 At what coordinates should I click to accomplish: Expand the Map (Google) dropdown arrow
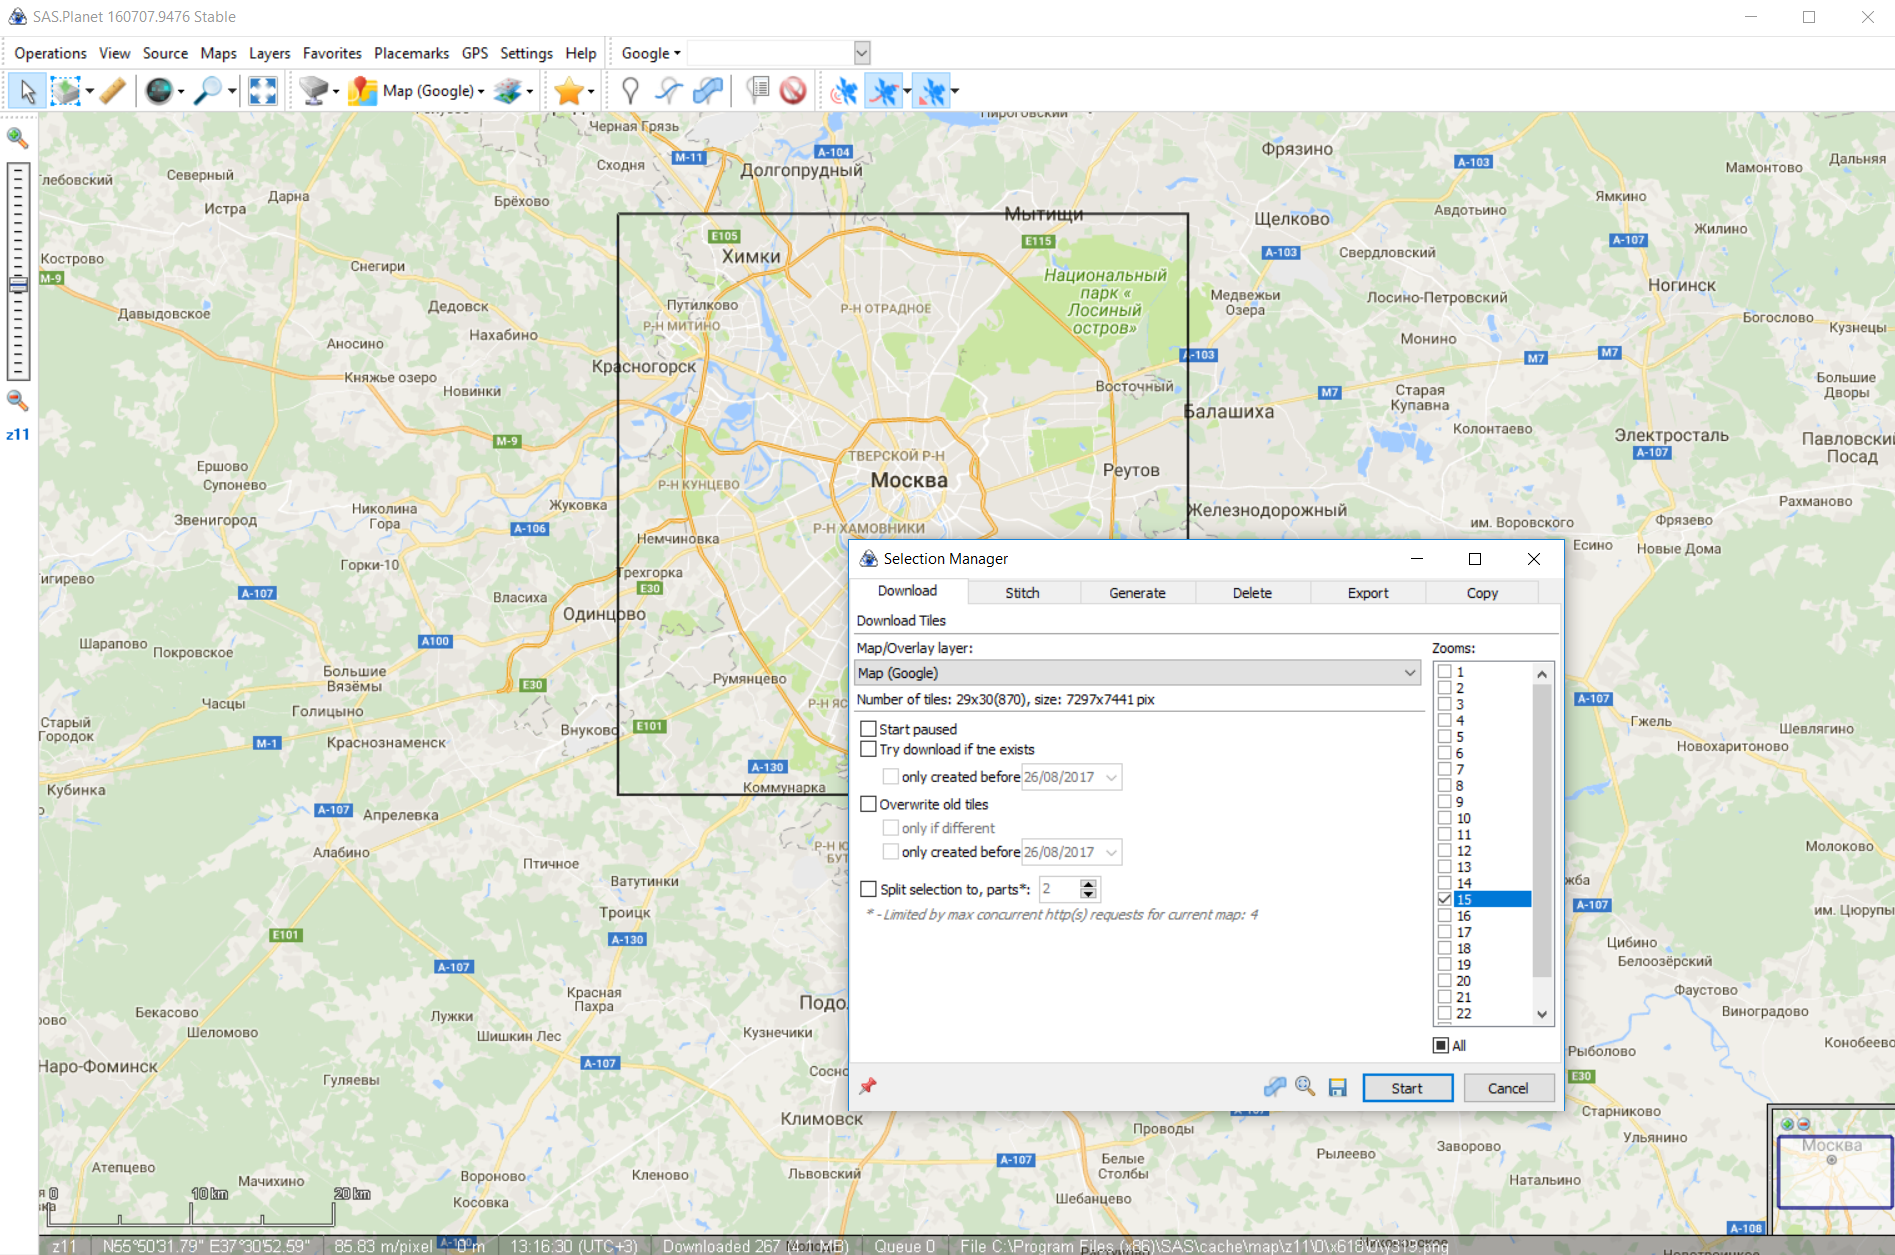(481, 91)
